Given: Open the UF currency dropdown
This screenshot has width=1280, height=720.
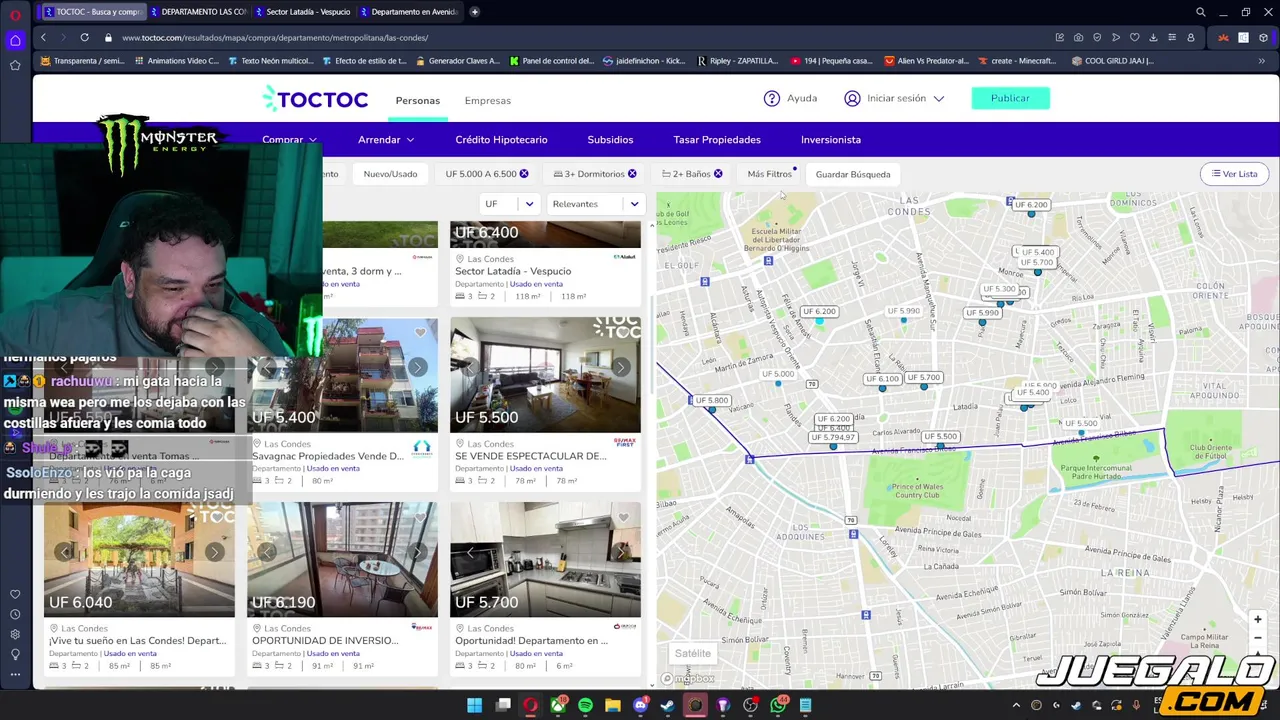Looking at the screenshot, I should [x=509, y=204].
